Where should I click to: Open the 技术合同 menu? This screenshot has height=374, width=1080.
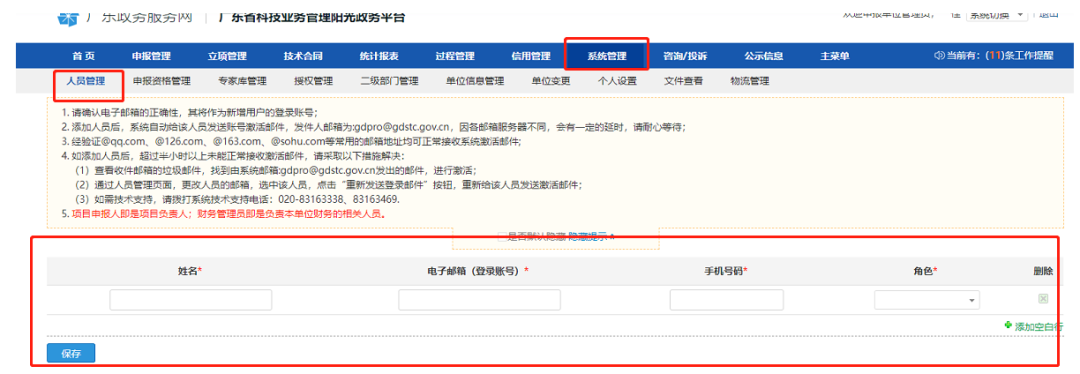click(x=303, y=56)
